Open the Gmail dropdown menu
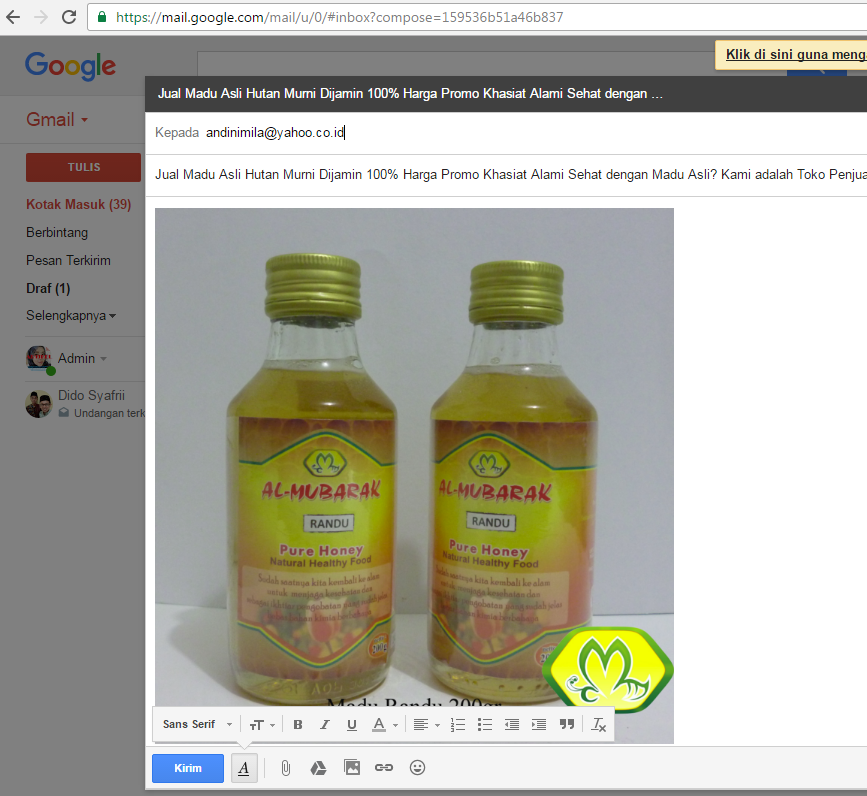The image size is (867, 796). pos(57,119)
